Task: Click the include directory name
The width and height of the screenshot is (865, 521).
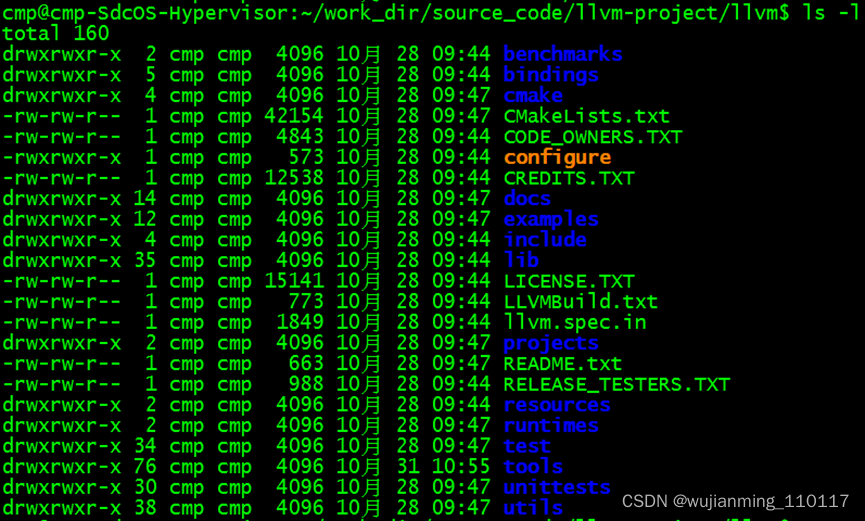Action: click(x=545, y=240)
